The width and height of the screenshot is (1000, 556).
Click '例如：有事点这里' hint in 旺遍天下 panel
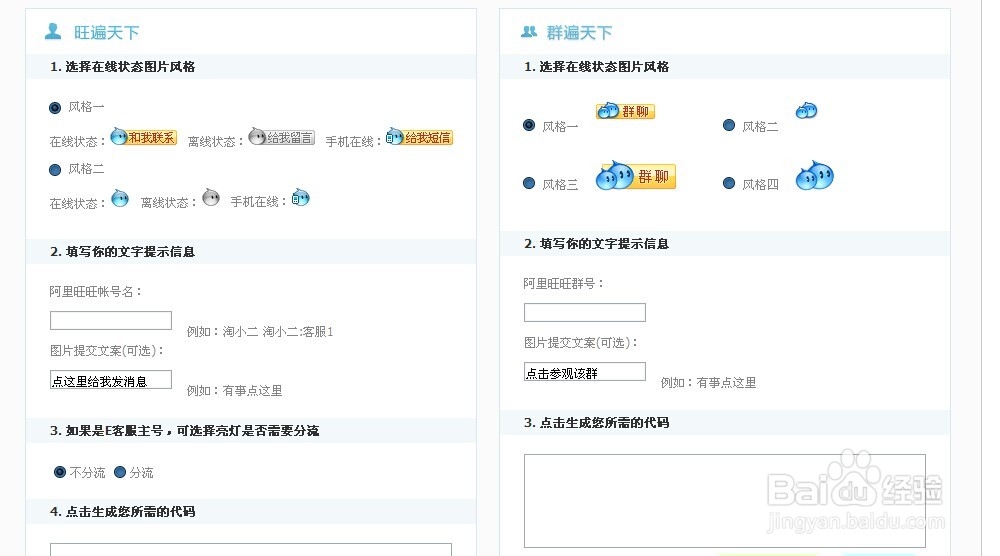point(235,390)
